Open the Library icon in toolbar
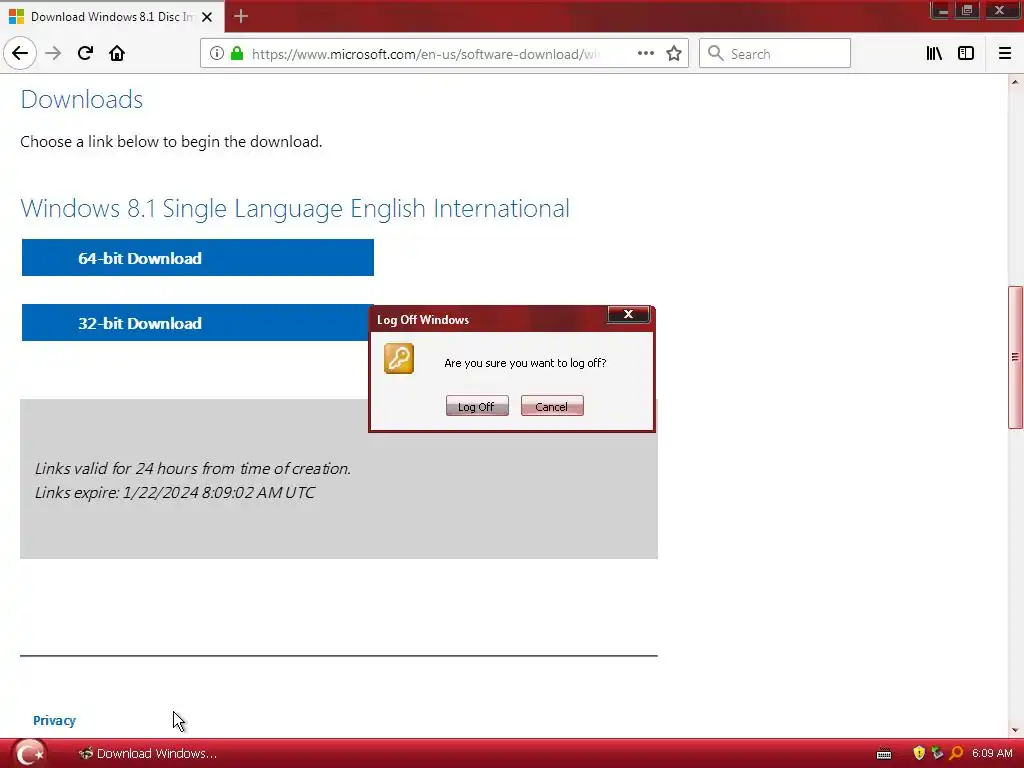This screenshot has width=1024, height=768. tap(934, 54)
